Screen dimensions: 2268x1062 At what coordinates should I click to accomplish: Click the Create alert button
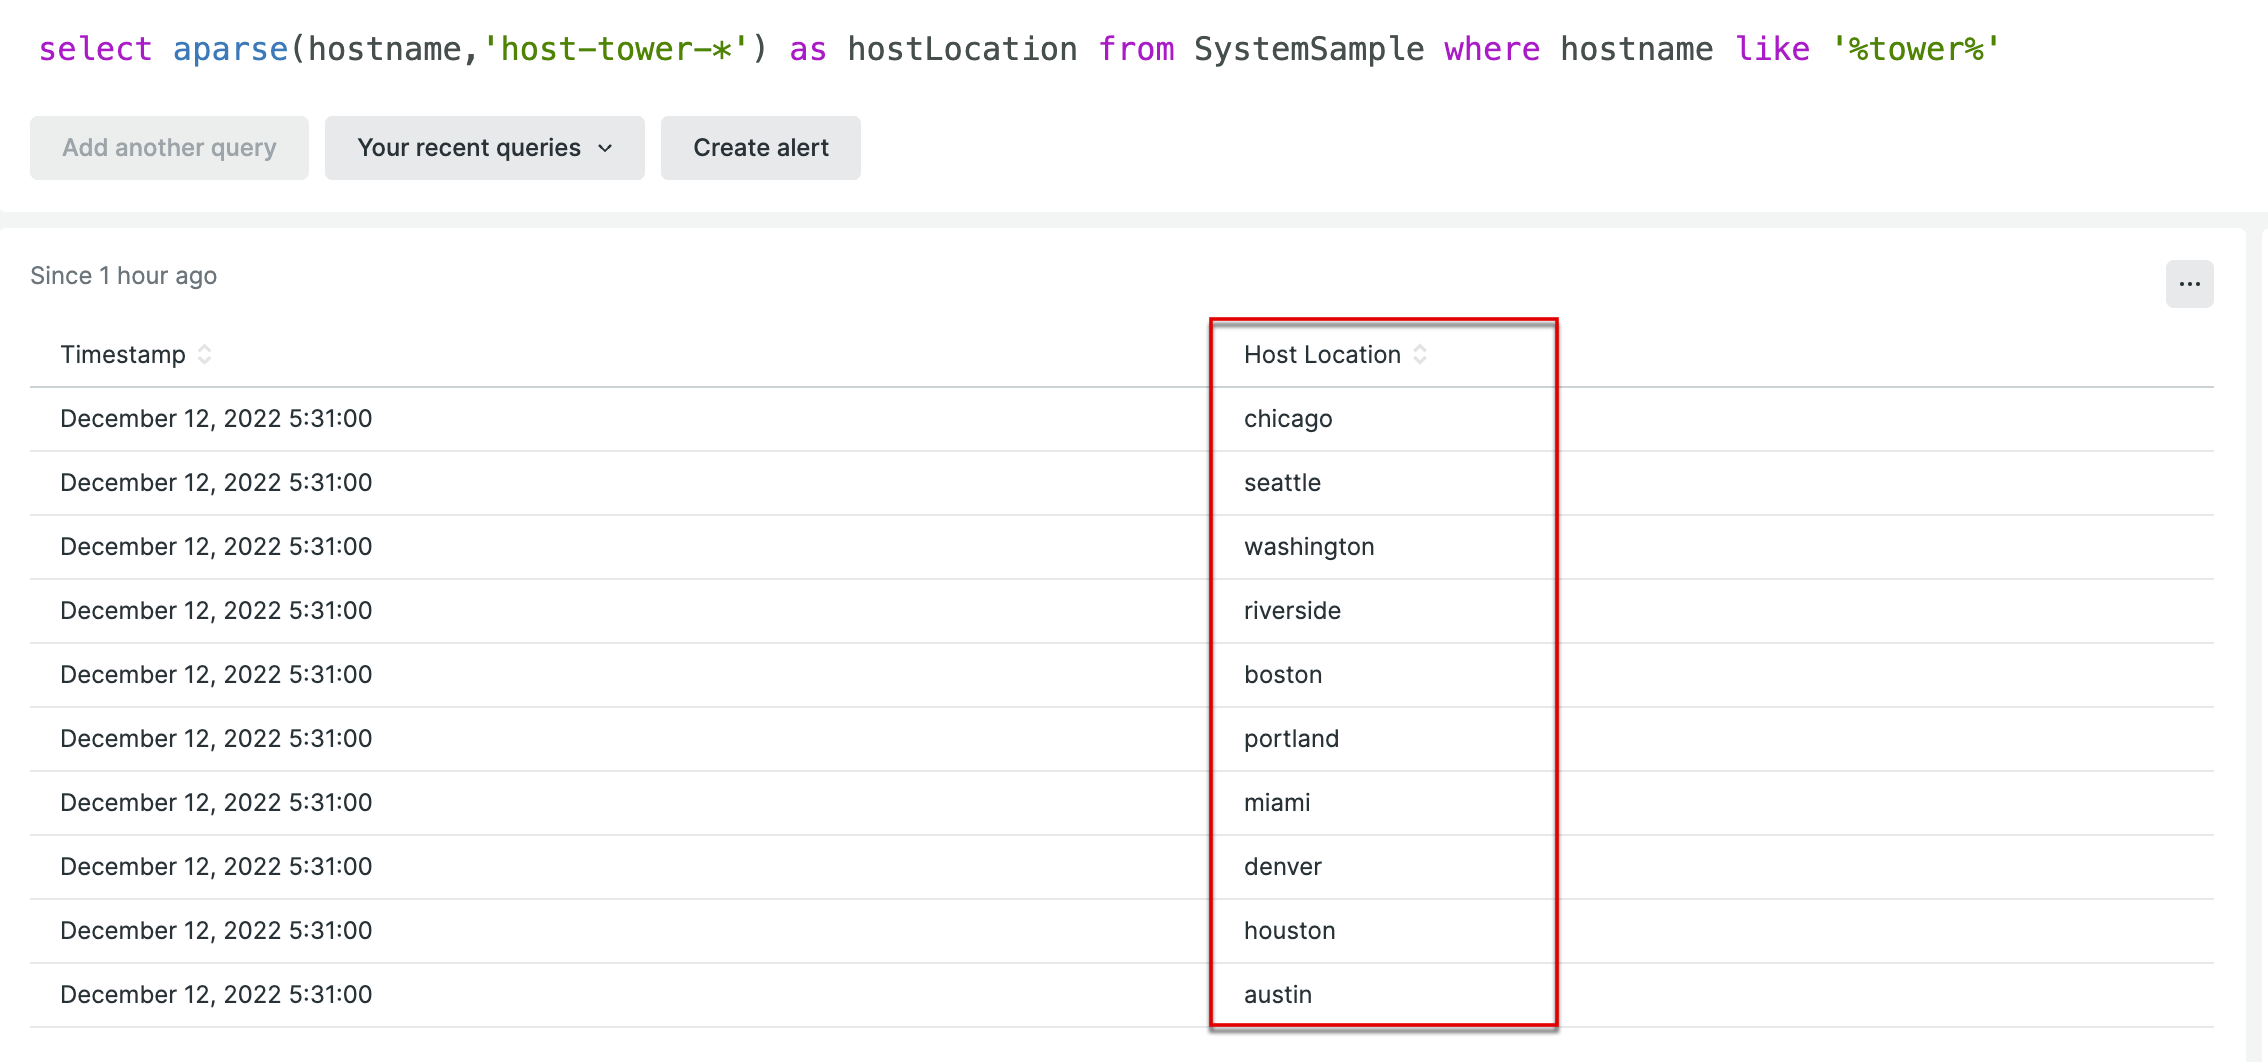coord(760,148)
